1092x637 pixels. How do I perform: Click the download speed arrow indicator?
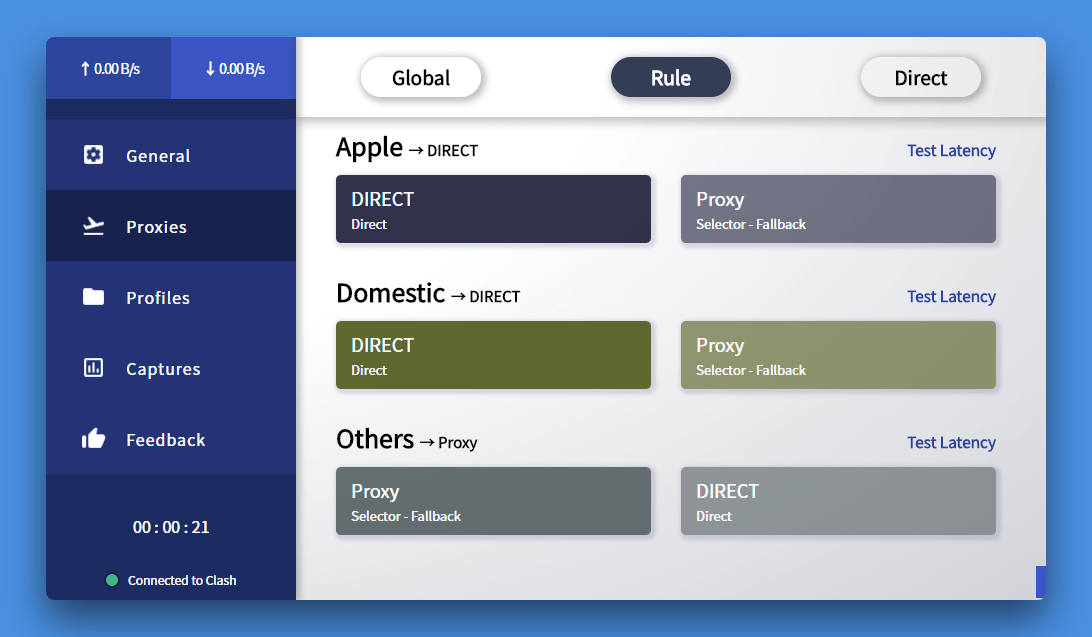point(208,68)
